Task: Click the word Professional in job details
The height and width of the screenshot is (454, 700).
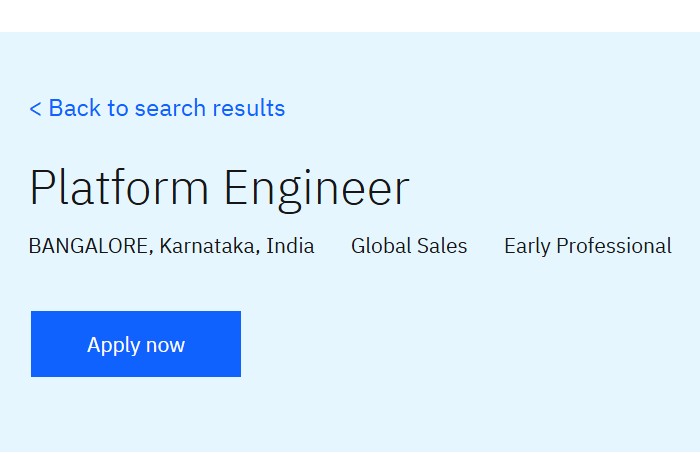Action: (x=614, y=246)
